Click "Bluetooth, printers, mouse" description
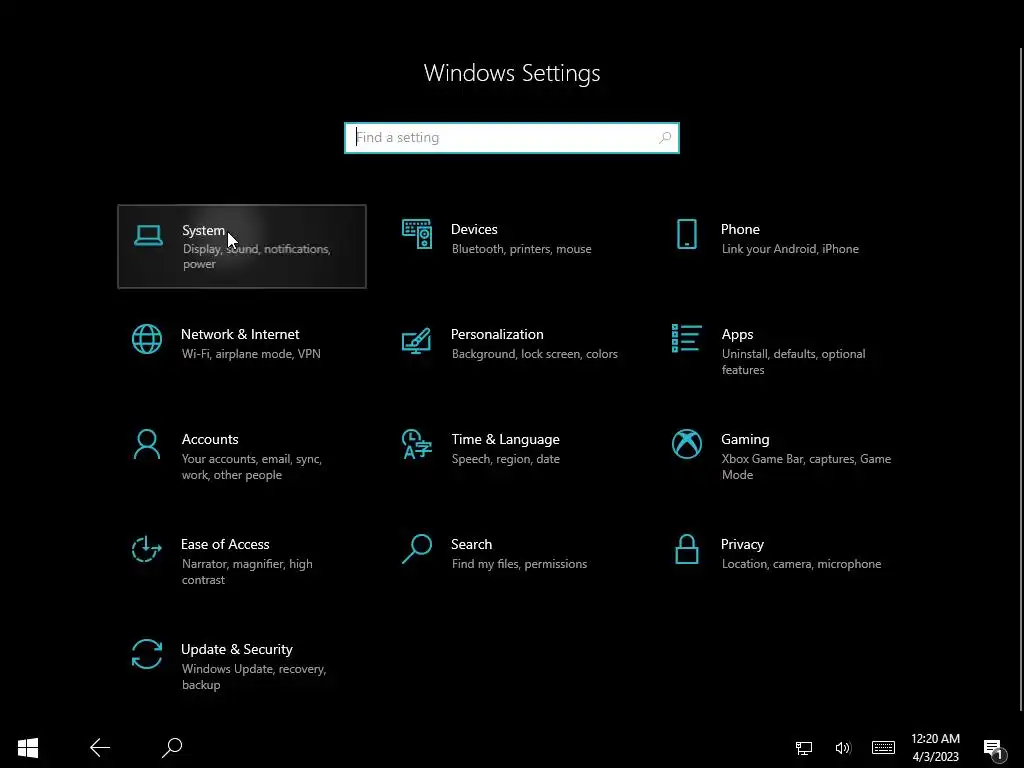The height and width of the screenshot is (768, 1024). (521, 249)
